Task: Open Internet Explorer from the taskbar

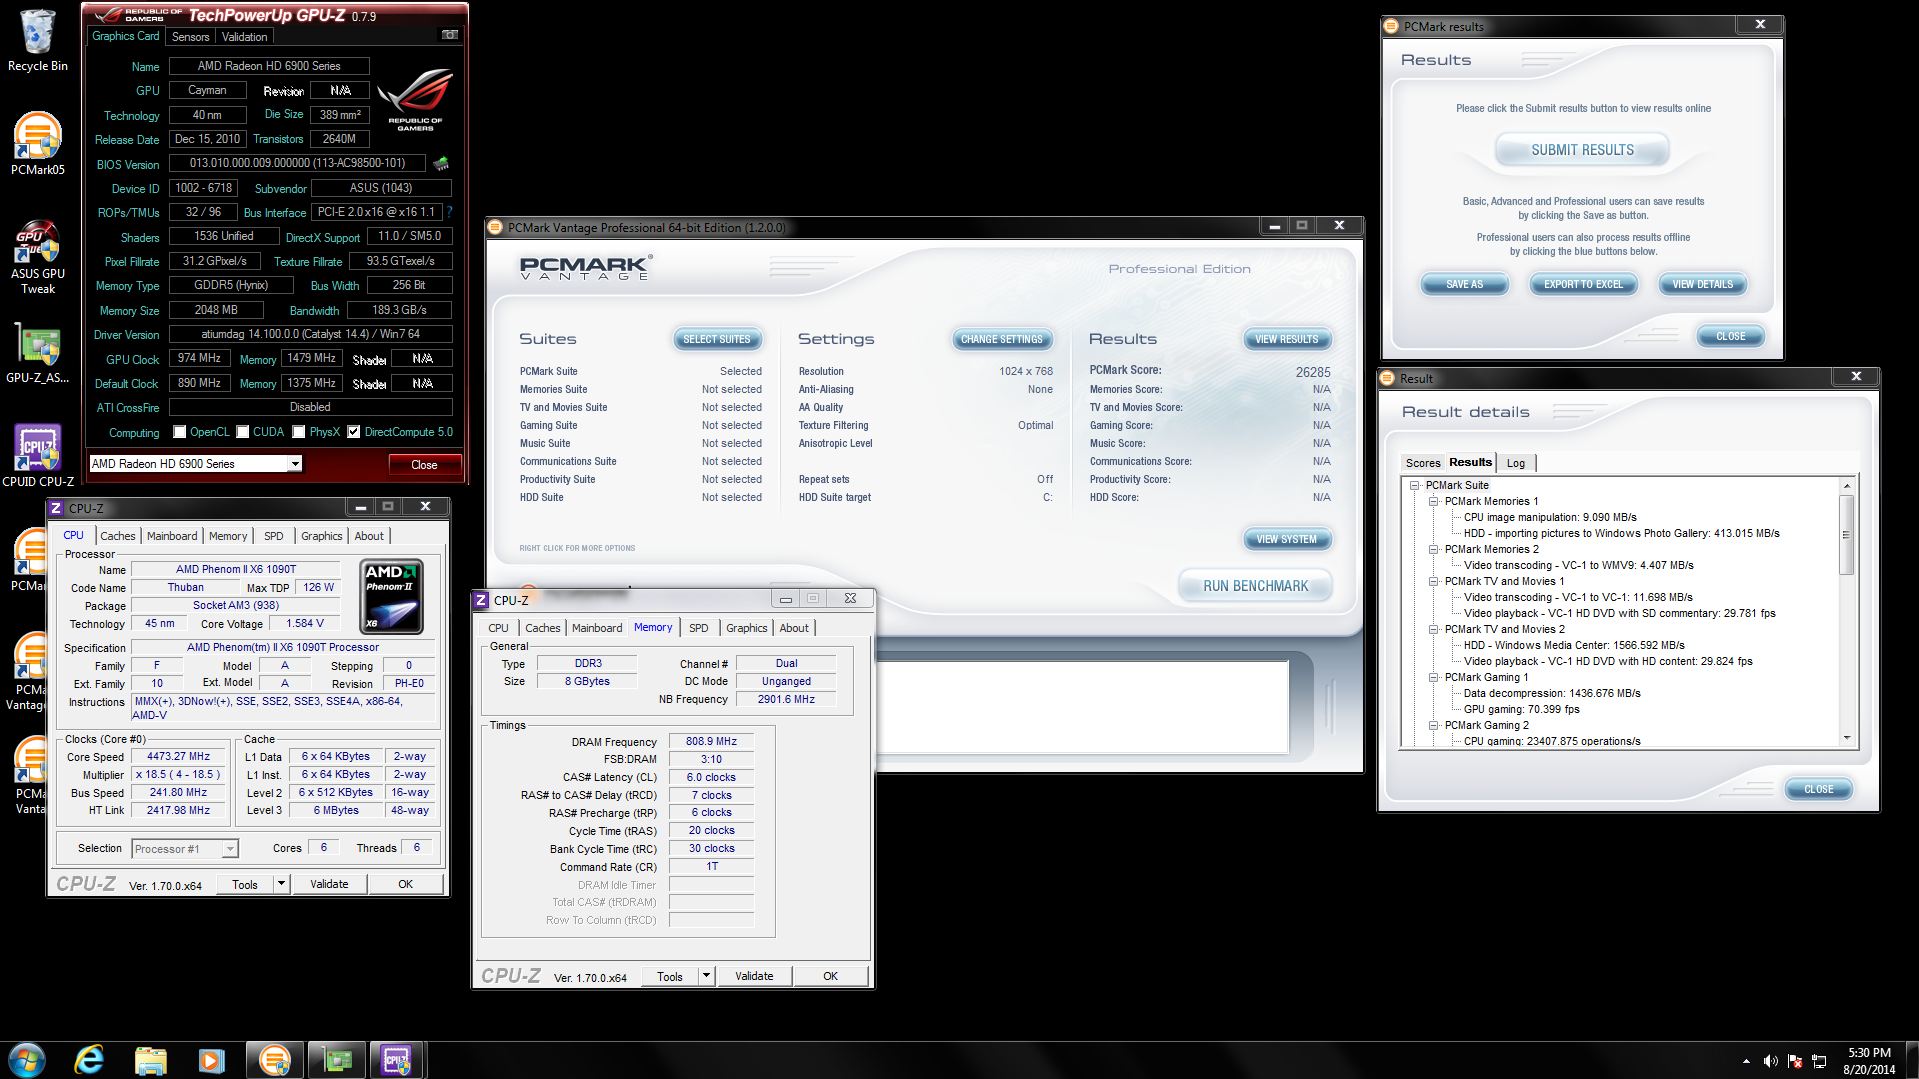Action: pos(89,1059)
